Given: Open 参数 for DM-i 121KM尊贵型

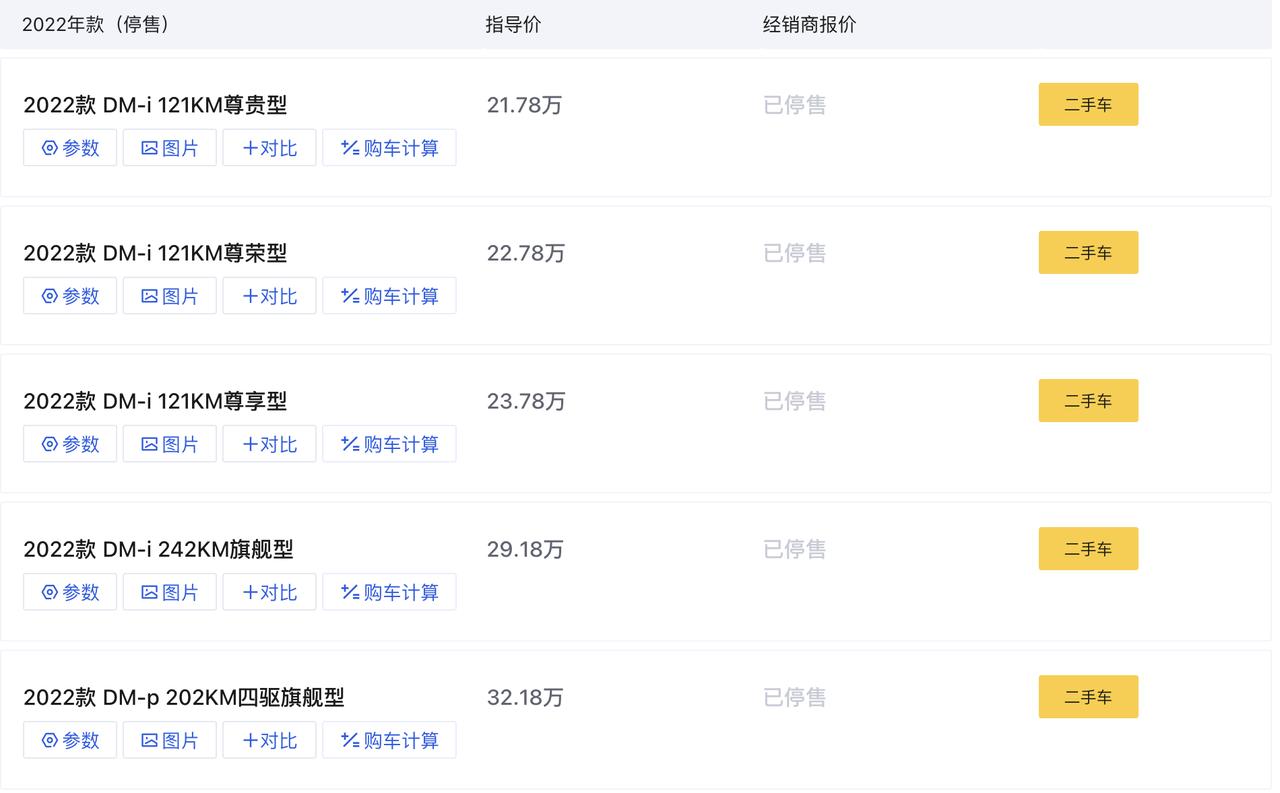Looking at the screenshot, I should 70,148.
